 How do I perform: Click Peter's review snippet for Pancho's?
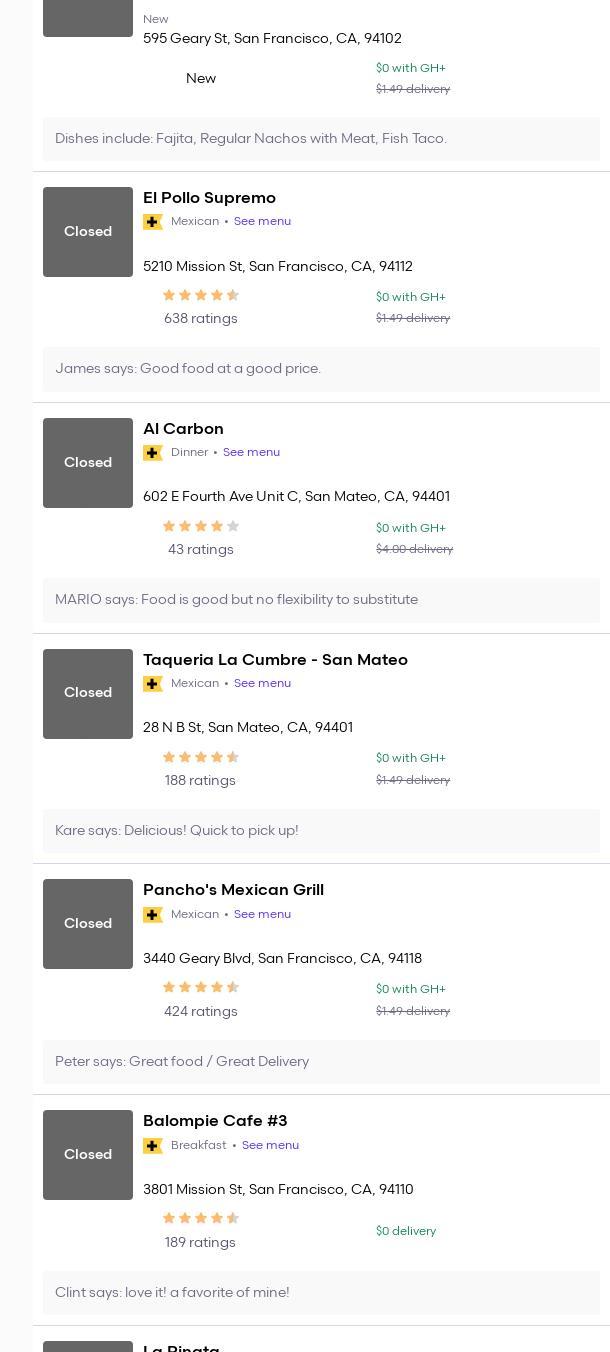[182, 1062]
